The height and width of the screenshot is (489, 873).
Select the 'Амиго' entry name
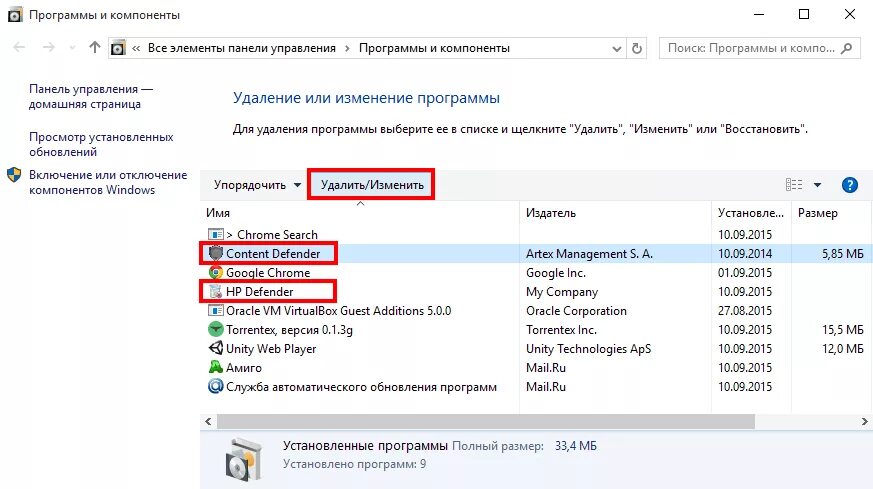tap(244, 368)
